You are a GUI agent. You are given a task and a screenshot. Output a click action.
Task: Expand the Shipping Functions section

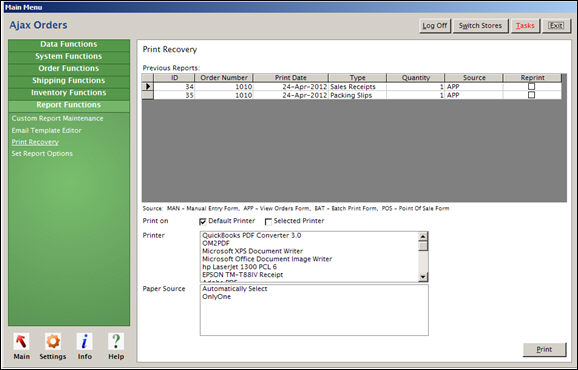[x=69, y=81]
